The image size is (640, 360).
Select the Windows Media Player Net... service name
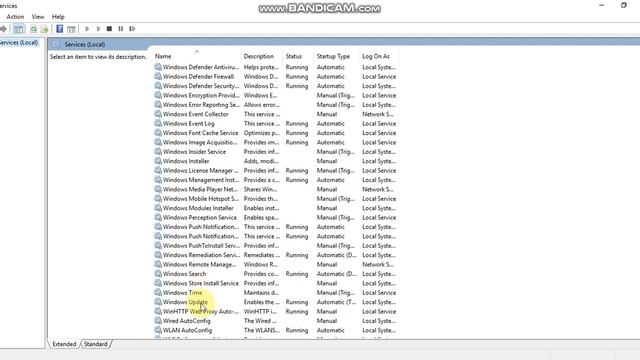(200, 189)
